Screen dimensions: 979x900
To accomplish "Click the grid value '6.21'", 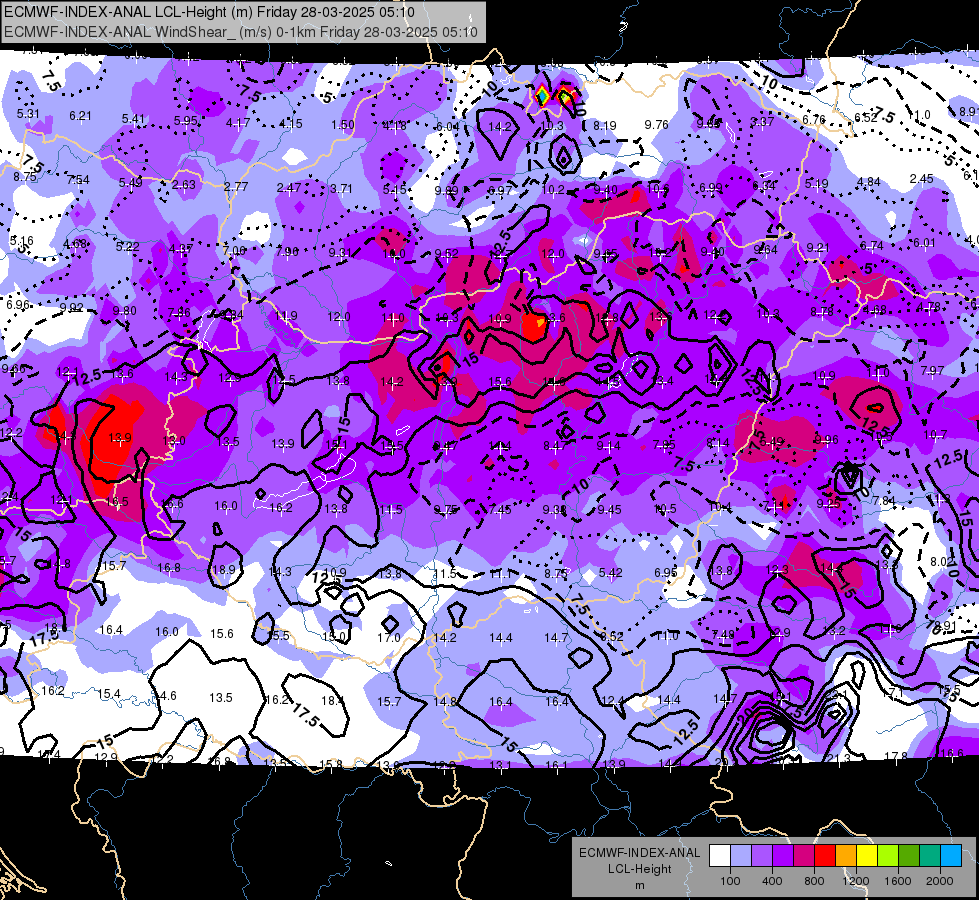I will pos(80,116).
